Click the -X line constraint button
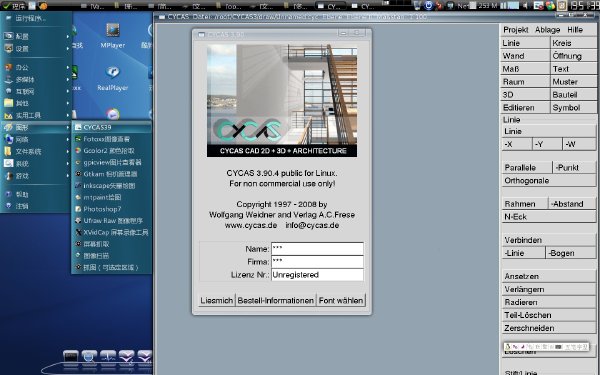Image resolution: width=600 pixels, height=375 pixels. (x=517, y=144)
